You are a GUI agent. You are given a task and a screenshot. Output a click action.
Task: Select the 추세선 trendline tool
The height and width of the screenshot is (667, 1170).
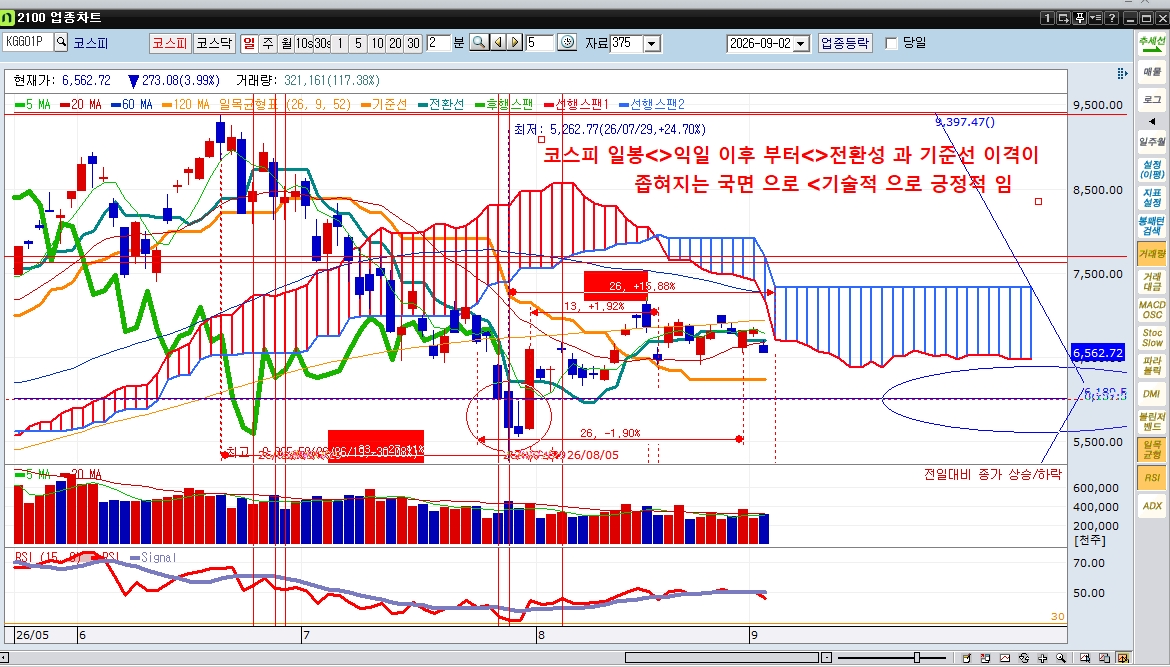click(x=1151, y=46)
